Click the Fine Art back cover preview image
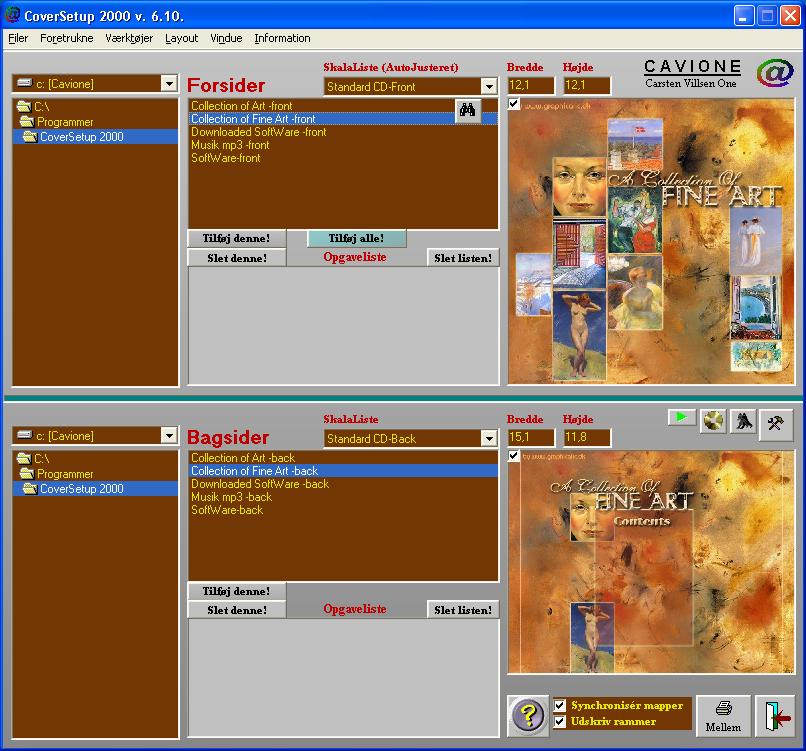The image size is (806, 751). 651,562
